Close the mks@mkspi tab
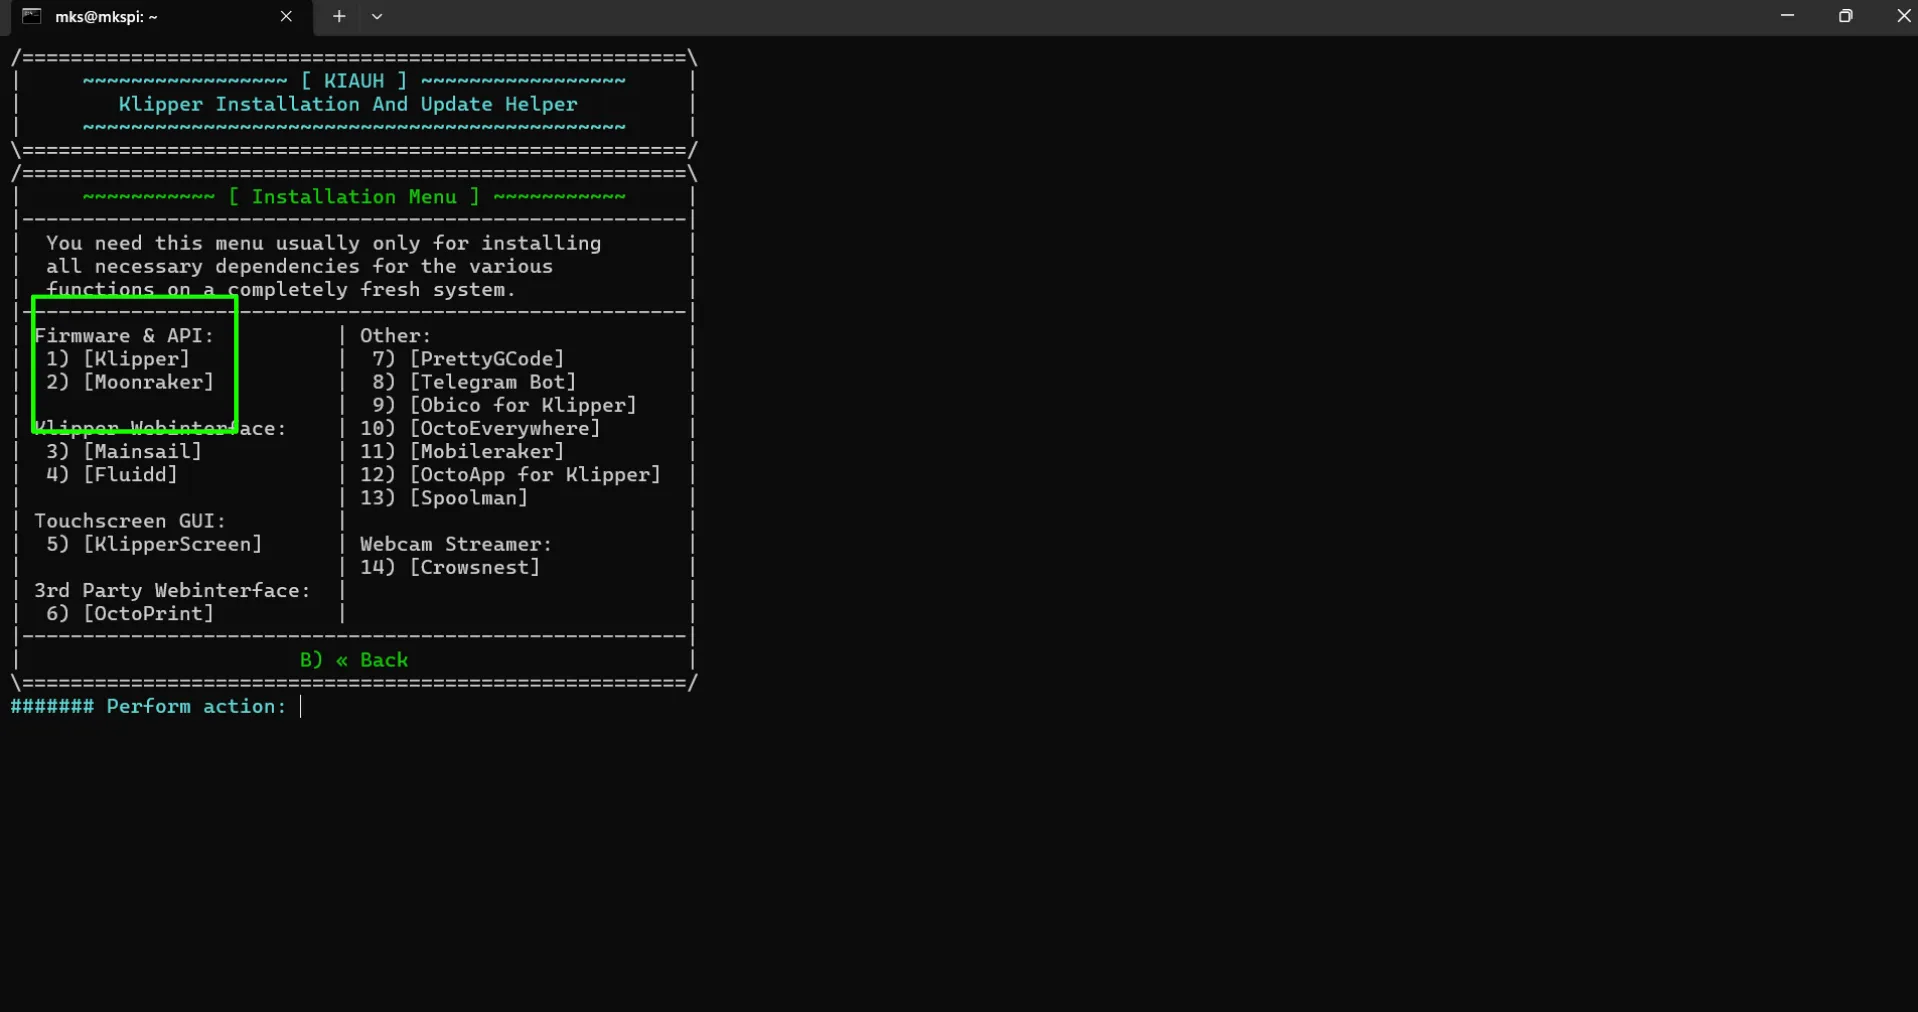Screen dimensions: 1918x1012 pyautogui.click(x=286, y=16)
